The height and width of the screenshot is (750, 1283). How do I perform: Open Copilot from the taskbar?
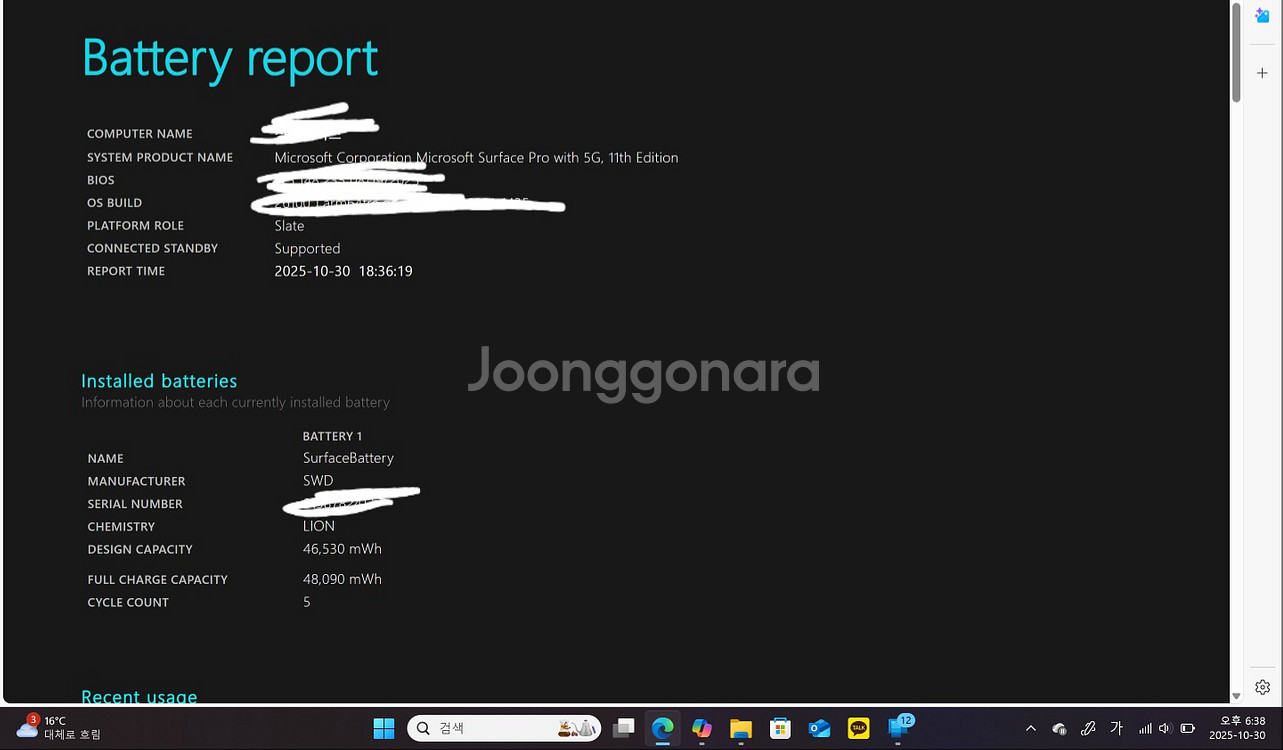(x=702, y=728)
